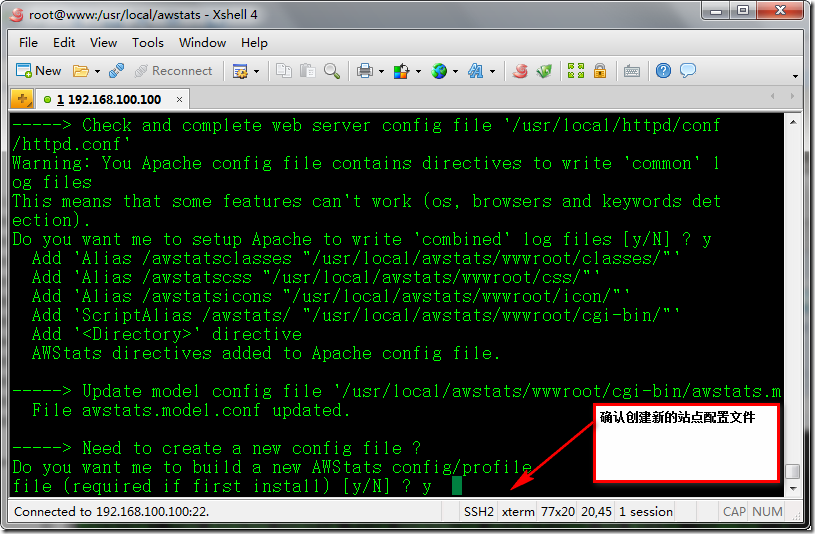Image resolution: width=815 pixels, height=534 pixels.
Task: Click 'Connected to 192.168.100.100:22.' status text
Action: coord(111,512)
